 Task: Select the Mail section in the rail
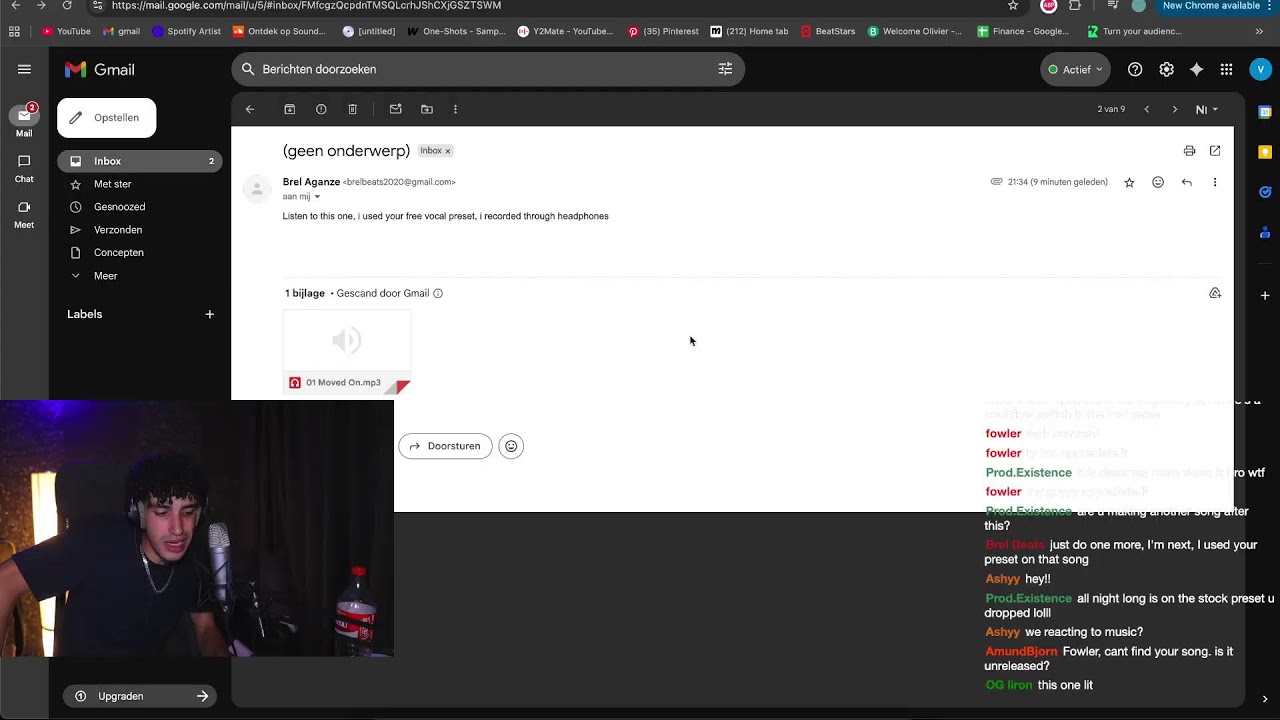coord(24,121)
